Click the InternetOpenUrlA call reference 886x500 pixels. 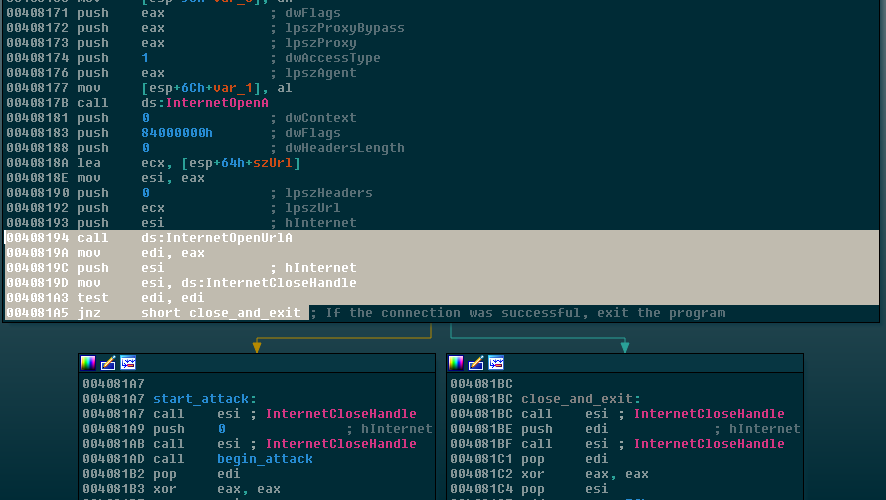[x=229, y=238]
